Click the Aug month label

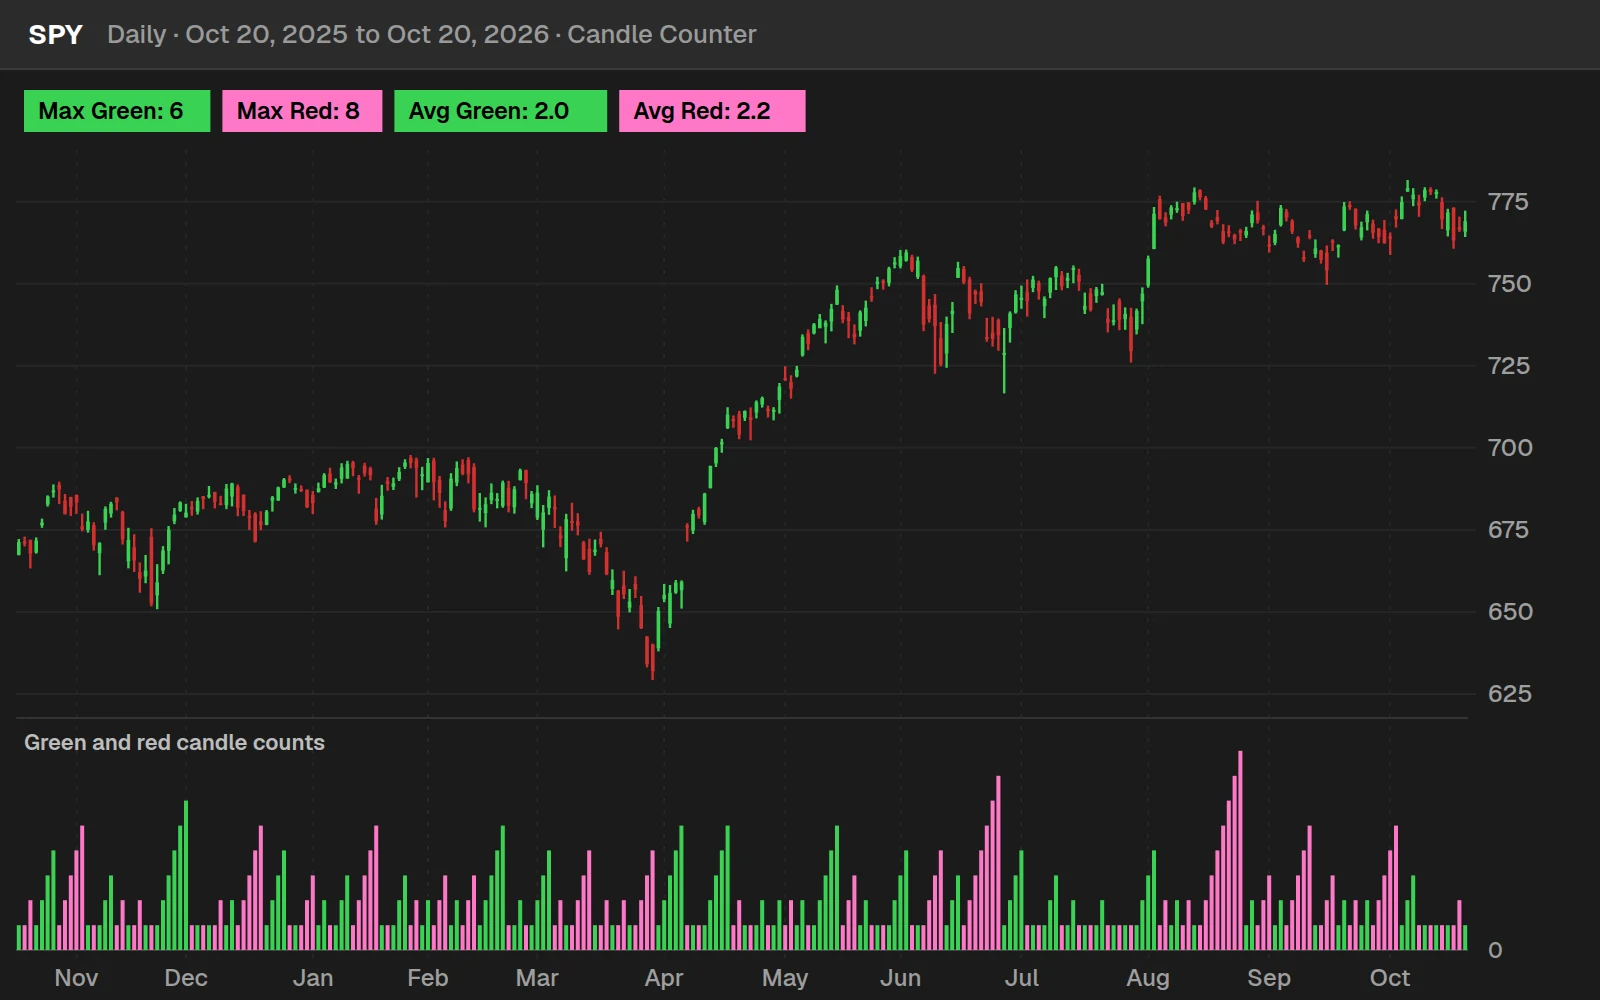1148,978
